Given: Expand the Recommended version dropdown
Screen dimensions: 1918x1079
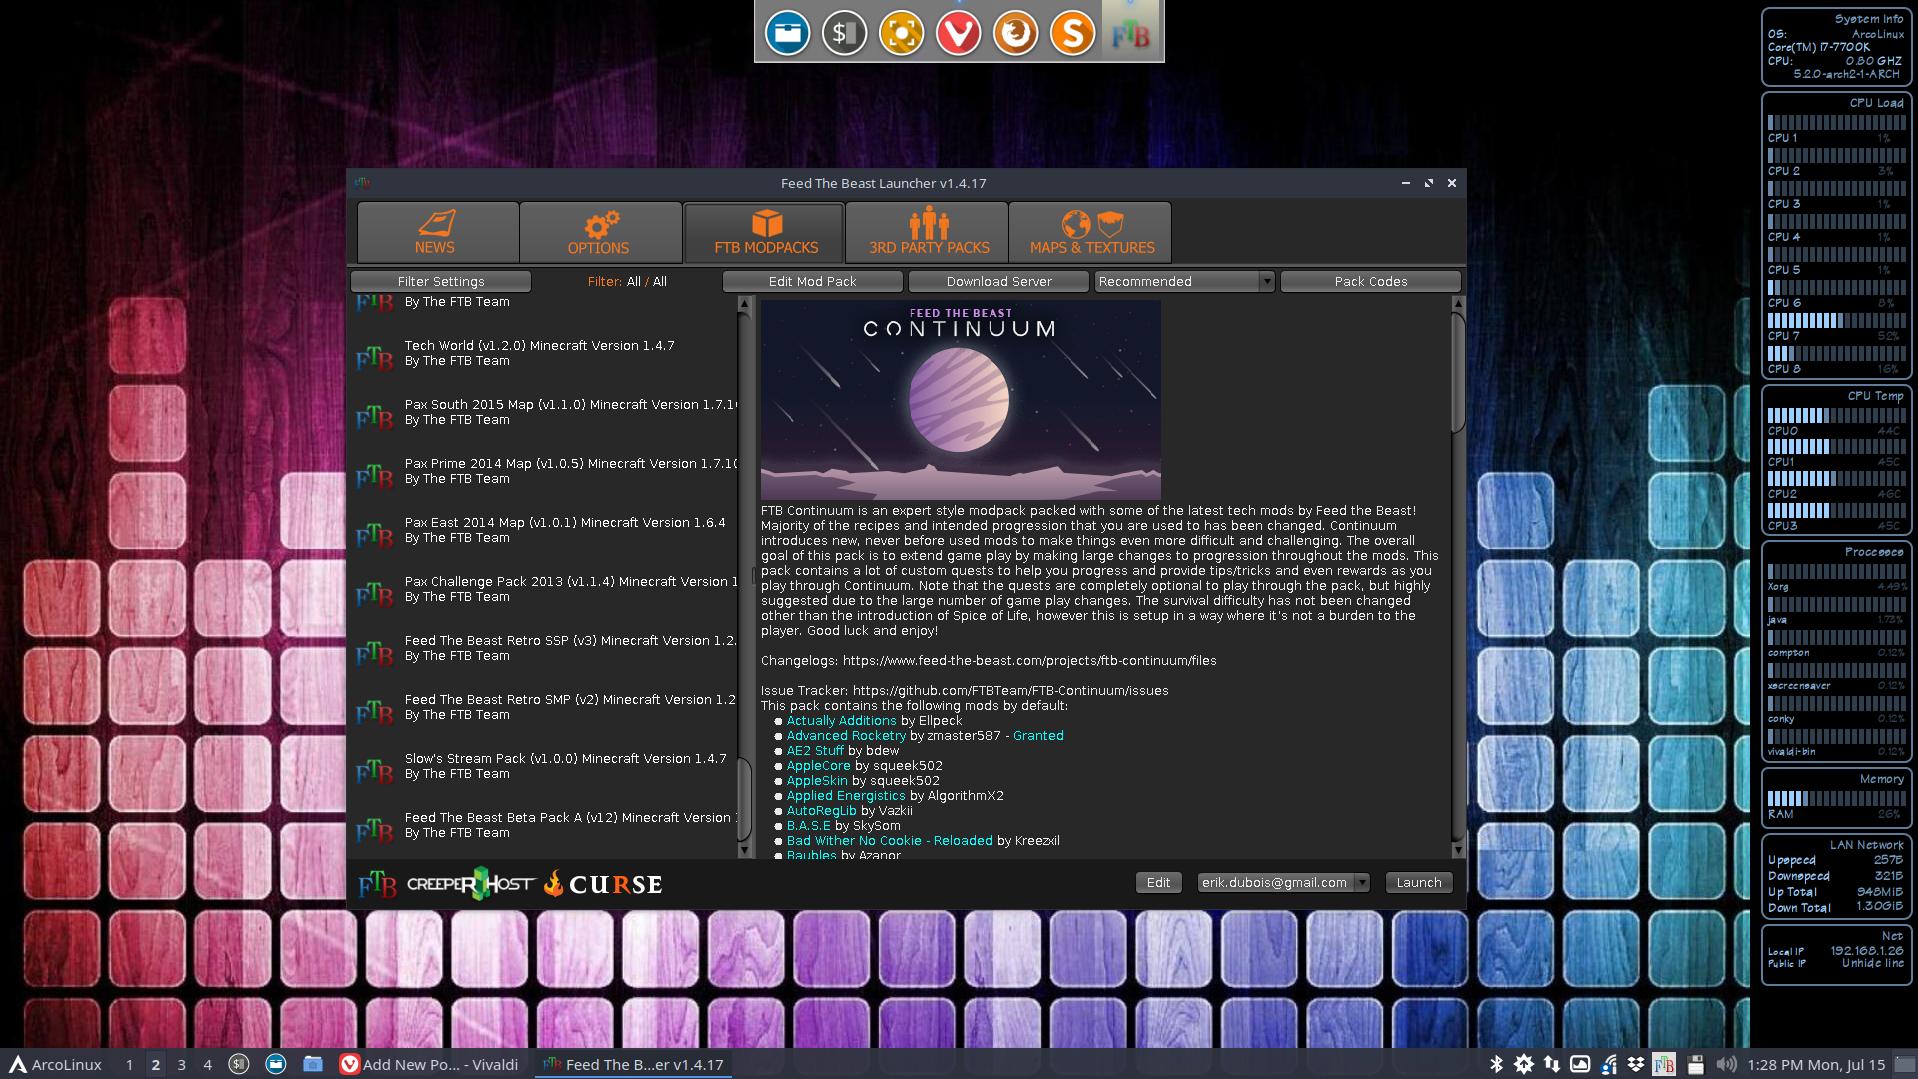Looking at the screenshot, I should click(x=1184, y=281).
